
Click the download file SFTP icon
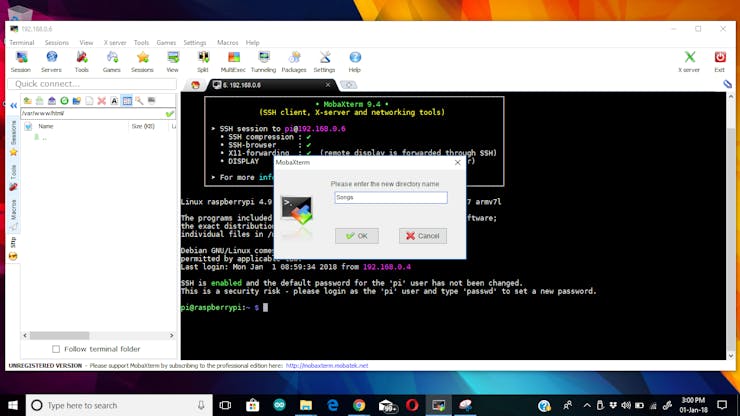coord(40,101)
